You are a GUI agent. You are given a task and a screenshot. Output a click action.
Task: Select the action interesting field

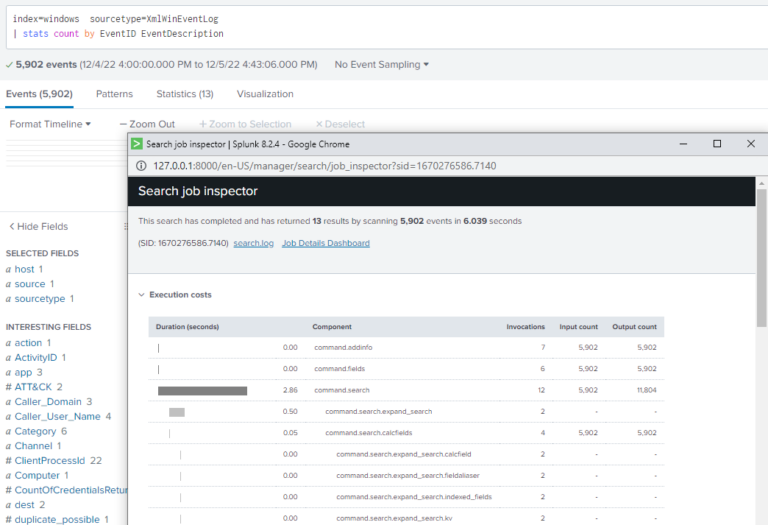28,343
